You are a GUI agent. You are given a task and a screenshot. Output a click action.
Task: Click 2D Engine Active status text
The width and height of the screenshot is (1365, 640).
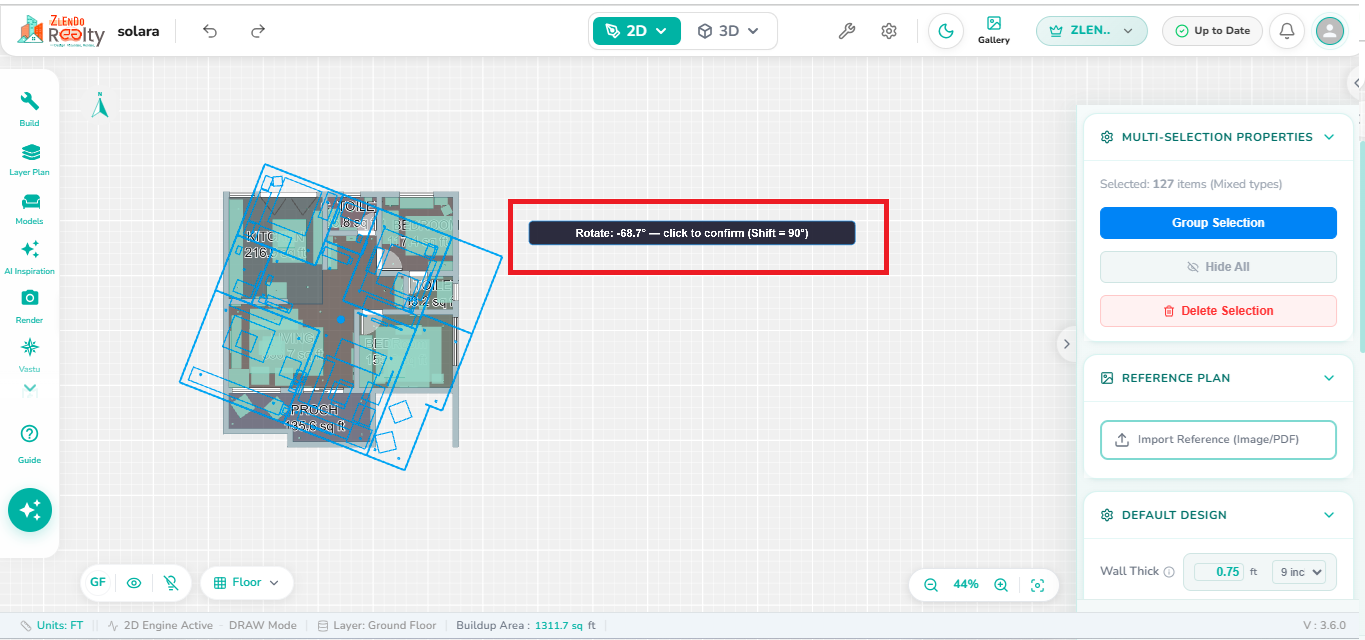[x=159, y=626]
